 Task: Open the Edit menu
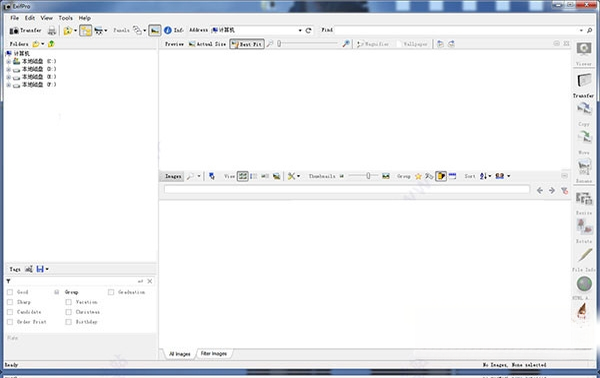coord(30,18)
